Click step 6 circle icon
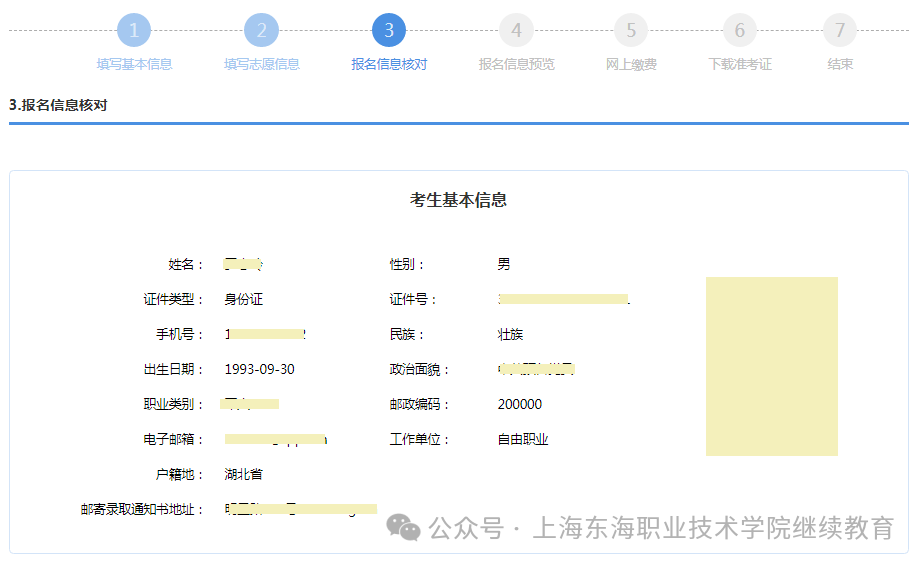 tap(740, 30)
